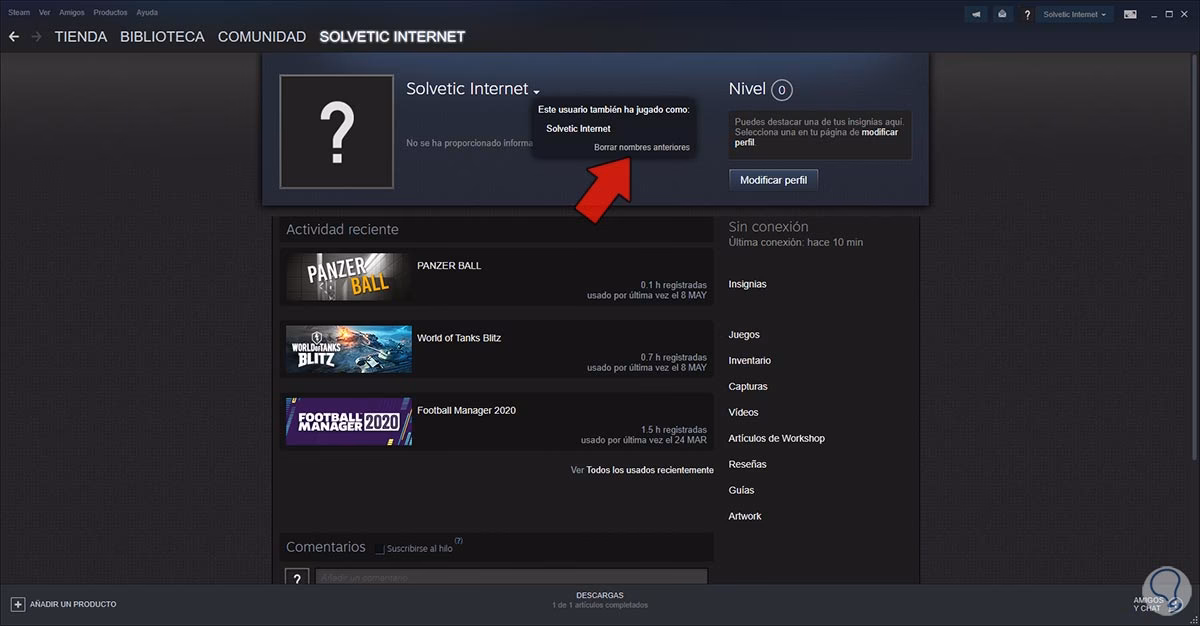The width and height of the screenshot is (1200, 626).
Task: Go to the BIBLIOTECA tab
Action: click(x=162, y=37)
